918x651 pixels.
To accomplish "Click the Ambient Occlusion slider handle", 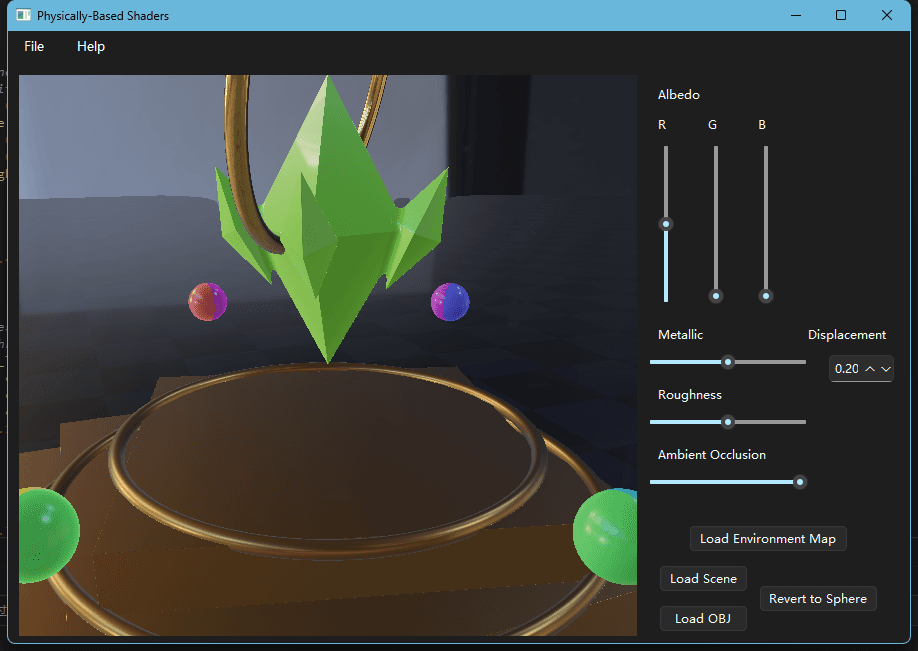I will pos(800,482).
